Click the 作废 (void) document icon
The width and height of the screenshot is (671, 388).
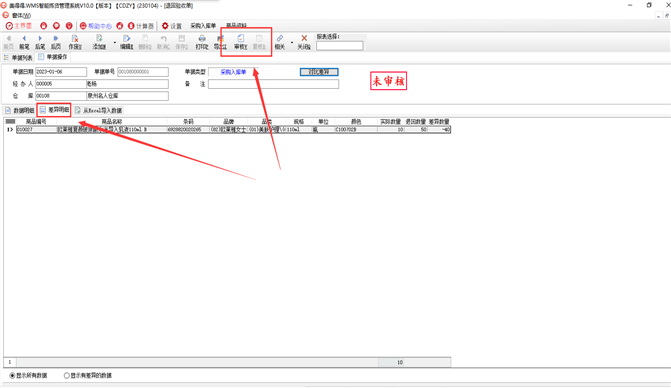75,39
